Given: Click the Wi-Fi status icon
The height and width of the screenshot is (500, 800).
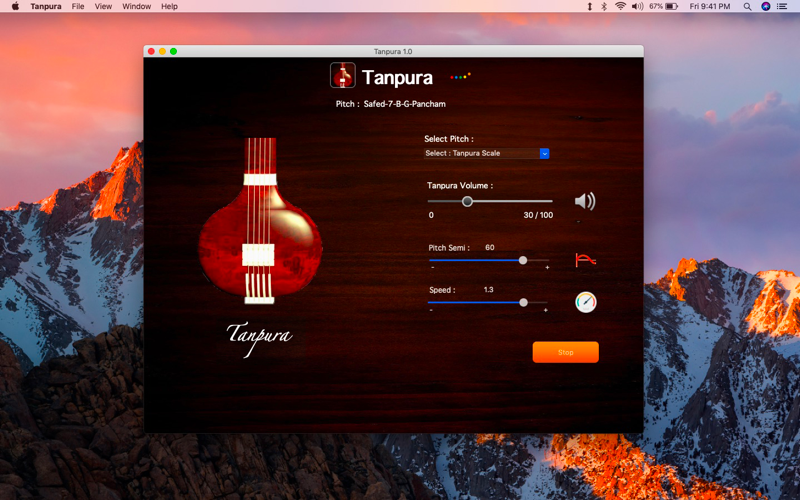Looking at the screenshot, I should (x=620, y=6).
